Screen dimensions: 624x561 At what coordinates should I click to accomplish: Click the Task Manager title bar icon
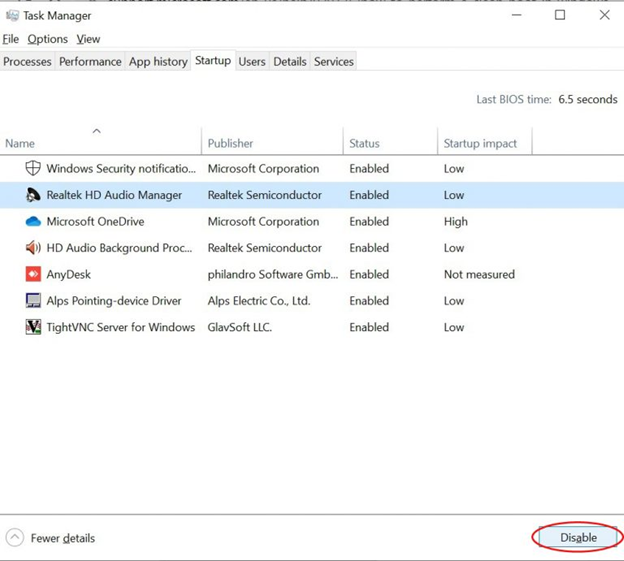(x=12, y=16)
